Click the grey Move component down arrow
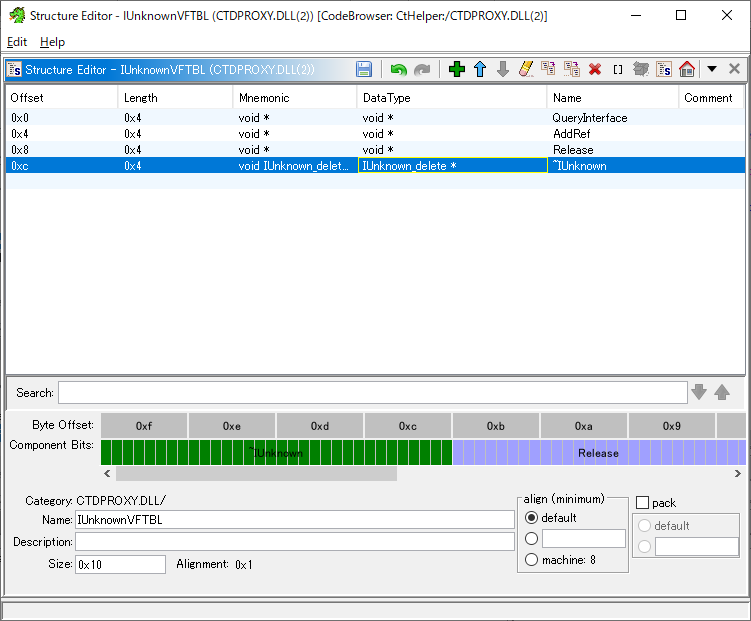The width and height of the screenshot is (751, 621). click(502, 69)
